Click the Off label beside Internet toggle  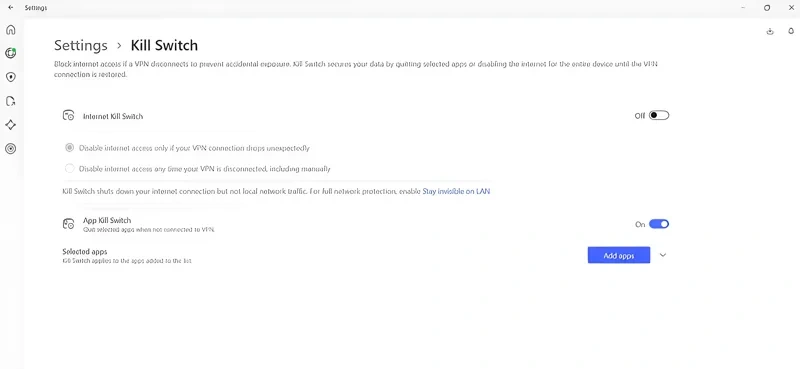tap(640, 116)
